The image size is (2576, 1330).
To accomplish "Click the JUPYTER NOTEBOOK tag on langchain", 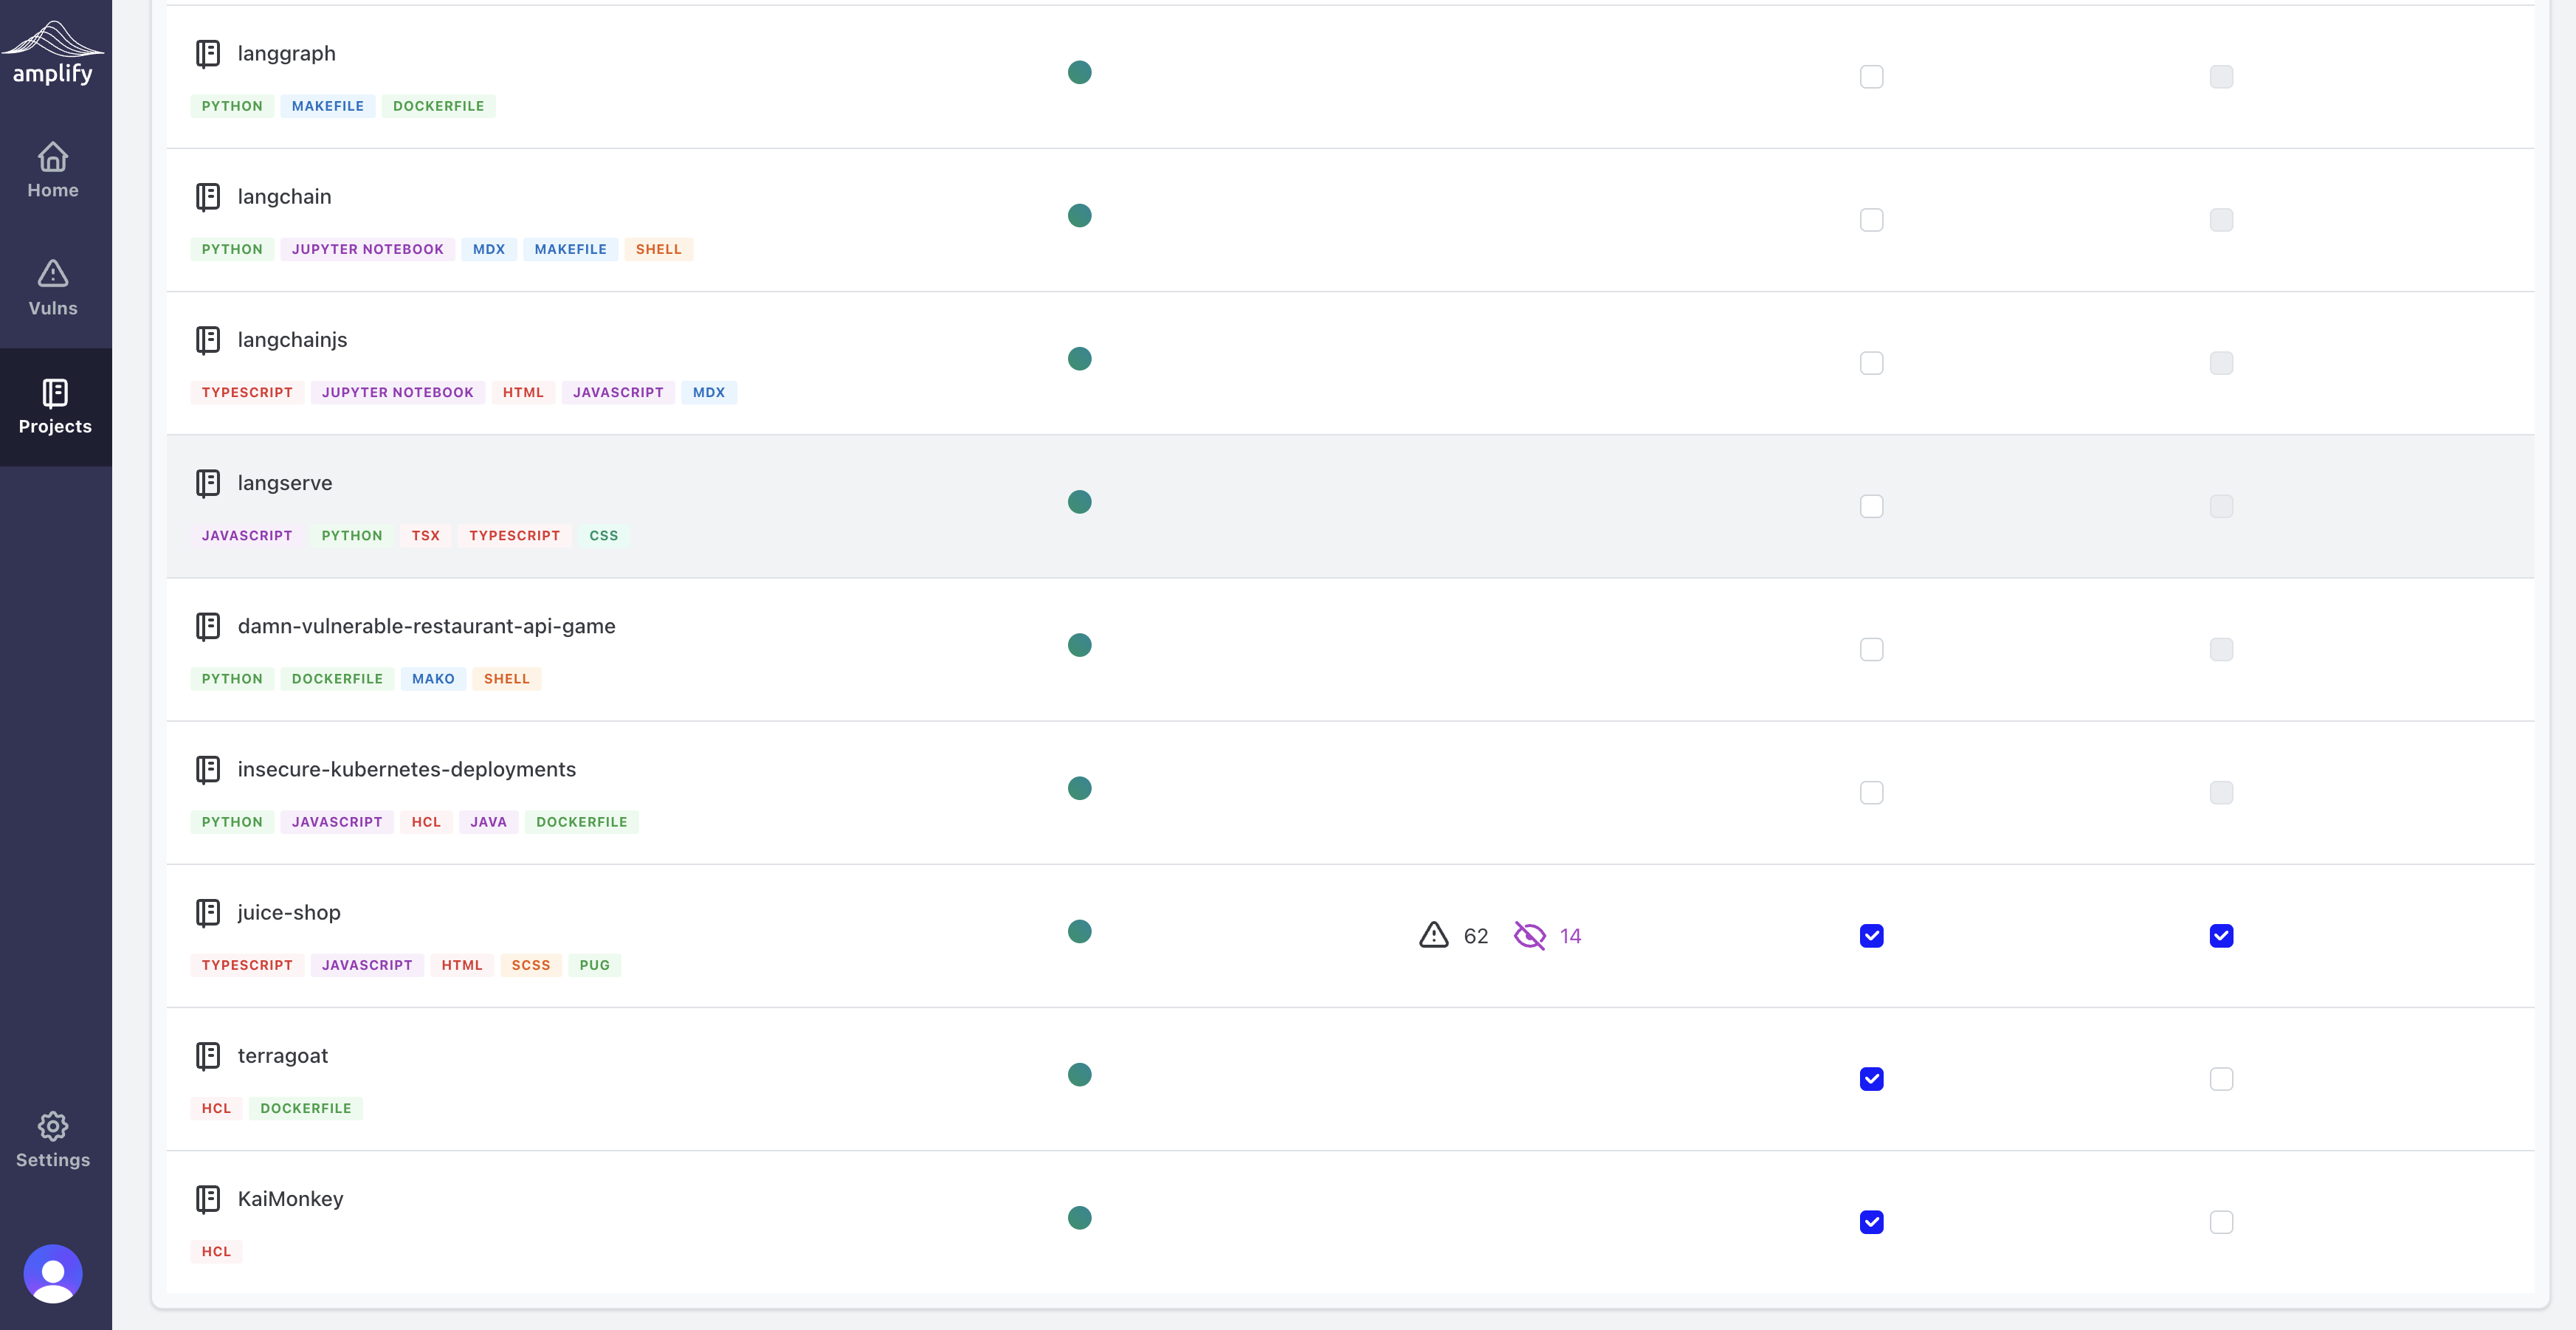I will coord(367,249).
